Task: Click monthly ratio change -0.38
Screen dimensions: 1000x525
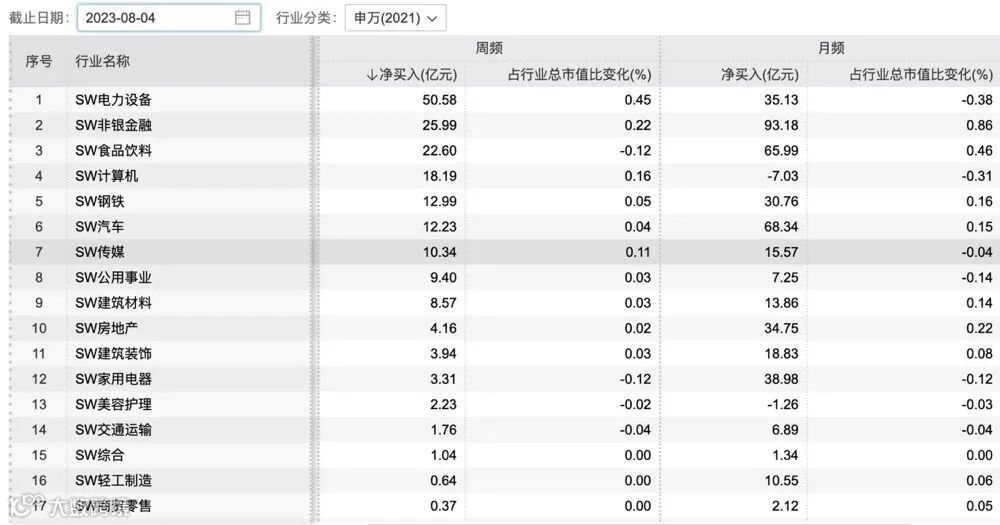Action: click(977, 100)
